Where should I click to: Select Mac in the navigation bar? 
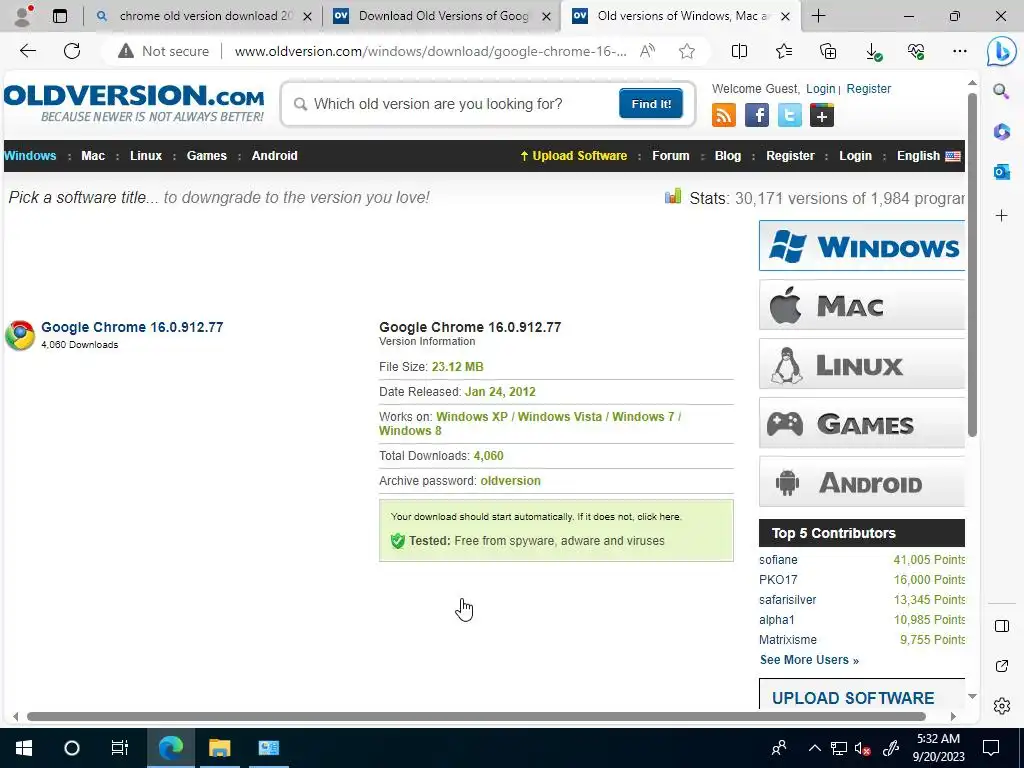(x=93, y=155)
